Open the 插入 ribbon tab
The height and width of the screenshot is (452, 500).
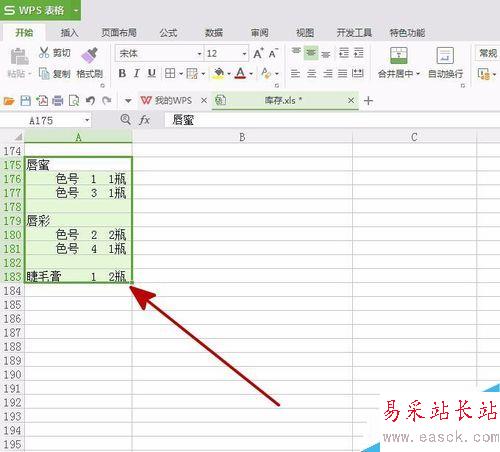pos(69,33)
